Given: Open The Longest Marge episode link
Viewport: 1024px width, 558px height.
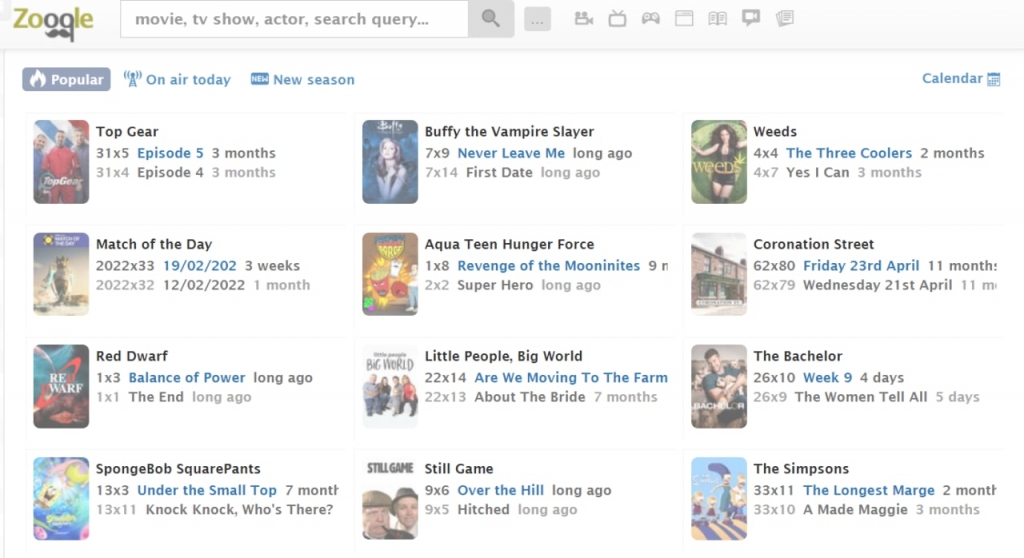Looking at the screenshot, I should [869, 490].
